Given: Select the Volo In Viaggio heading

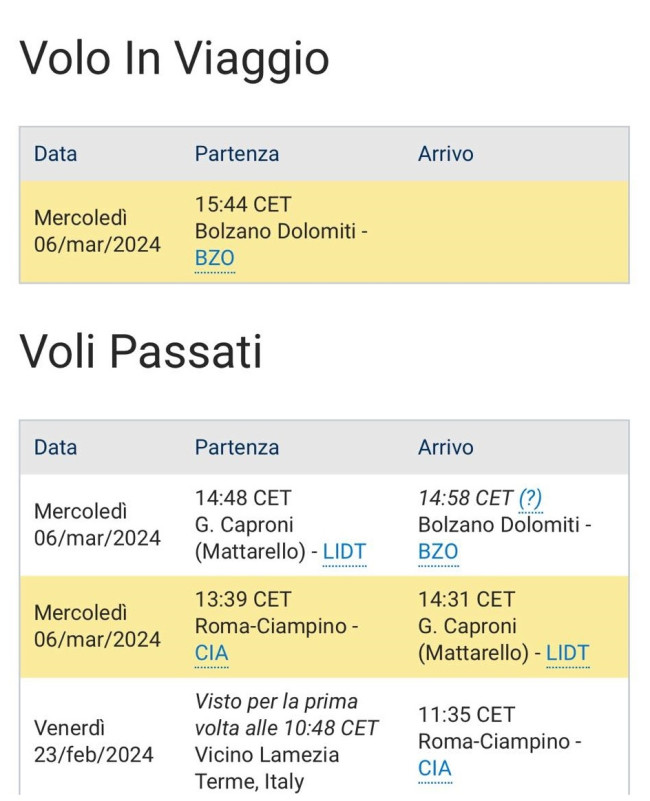Looking at the screenshot, I should click(174, 60).
